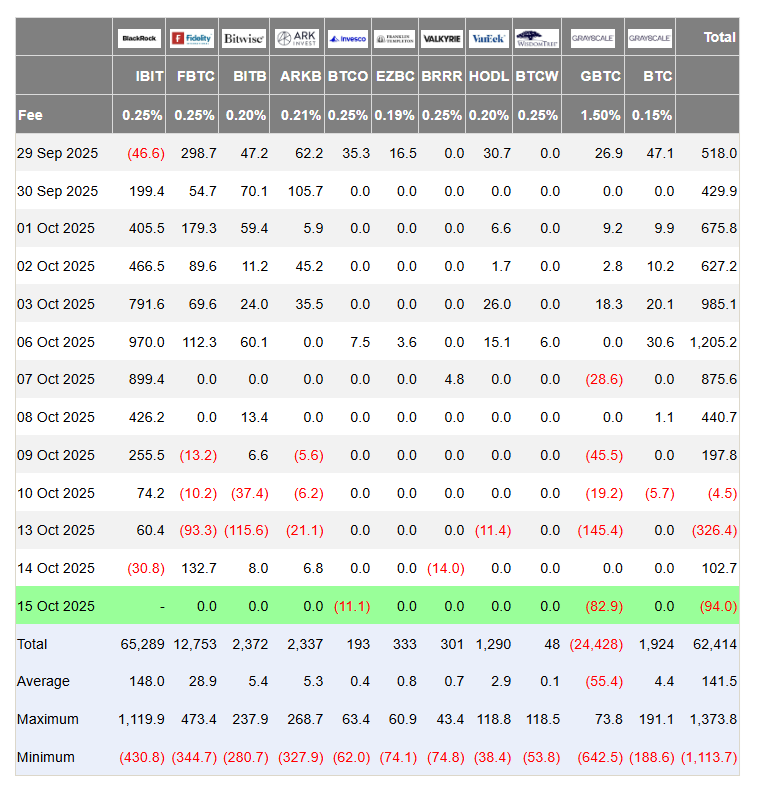Screen dimensions: 759x797
Task: Select the Minimum row label
Action: [x=45, y=757]
